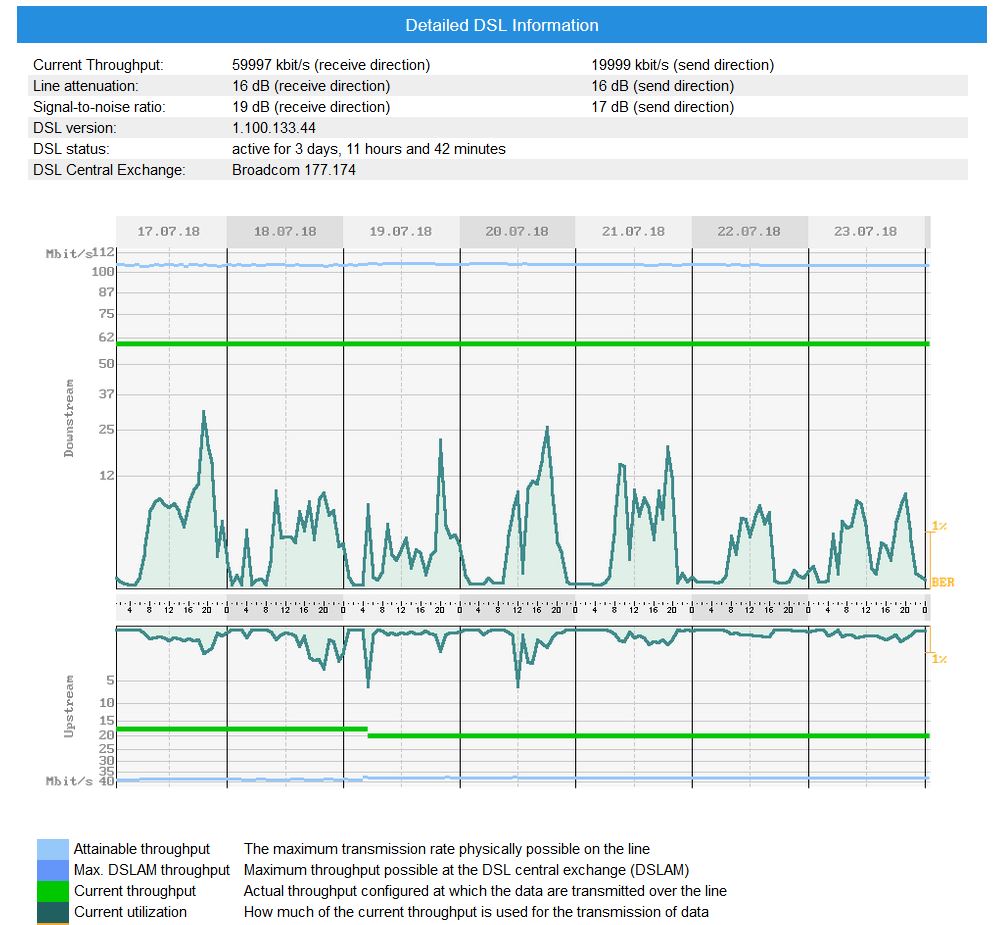The height and width of the screenshot is (925, 1005).
Task: Select the 19.07.18 date header
Action: point(401,231)
